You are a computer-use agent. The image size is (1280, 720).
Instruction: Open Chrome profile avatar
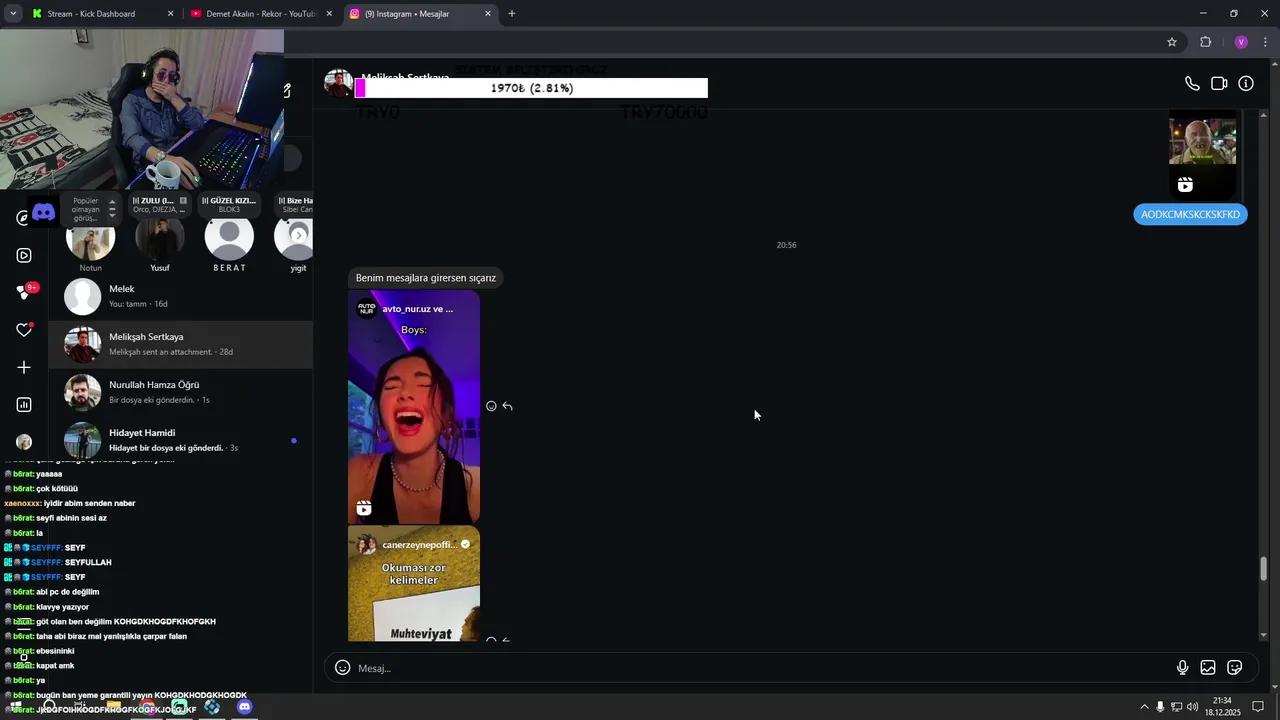coord(1241,42)
